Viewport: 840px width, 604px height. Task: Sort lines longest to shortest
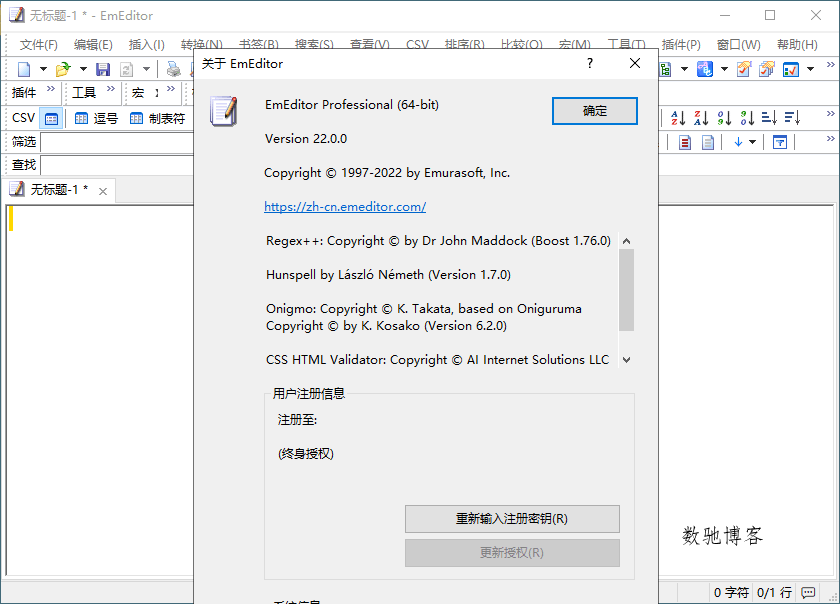(x=792, y=117)
